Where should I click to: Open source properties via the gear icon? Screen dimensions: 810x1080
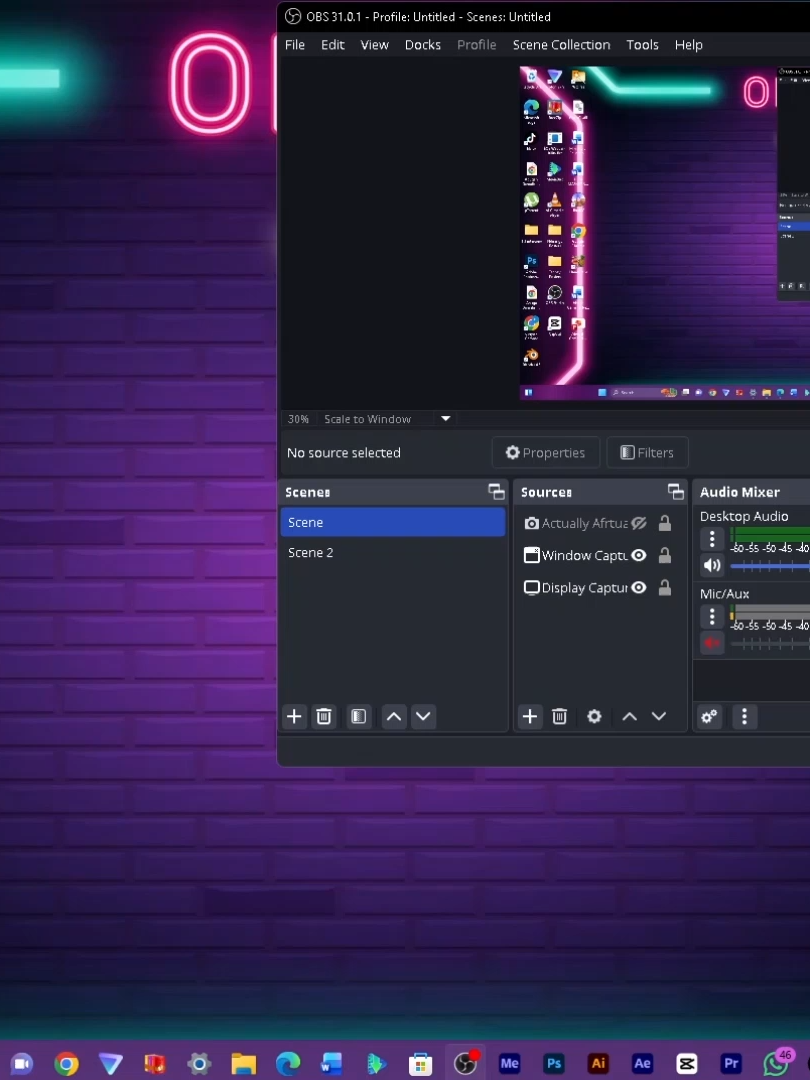pos(594,716)
